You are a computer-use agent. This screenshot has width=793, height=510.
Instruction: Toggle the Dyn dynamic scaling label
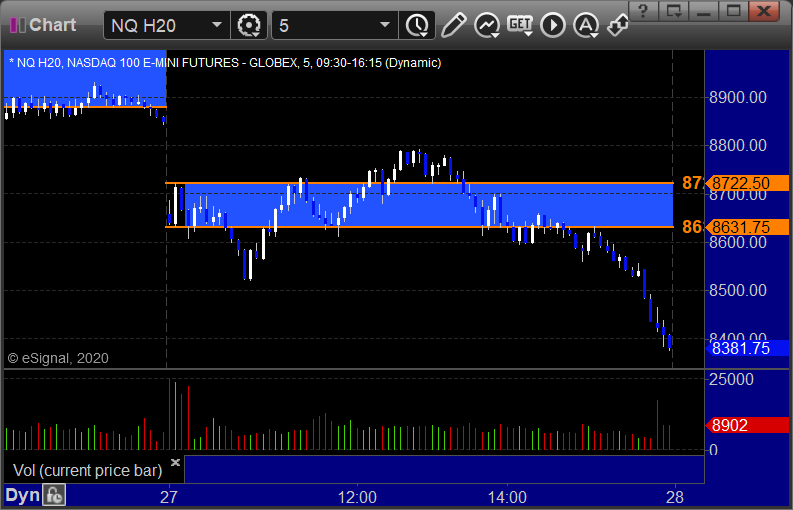(x=22, y=496)
